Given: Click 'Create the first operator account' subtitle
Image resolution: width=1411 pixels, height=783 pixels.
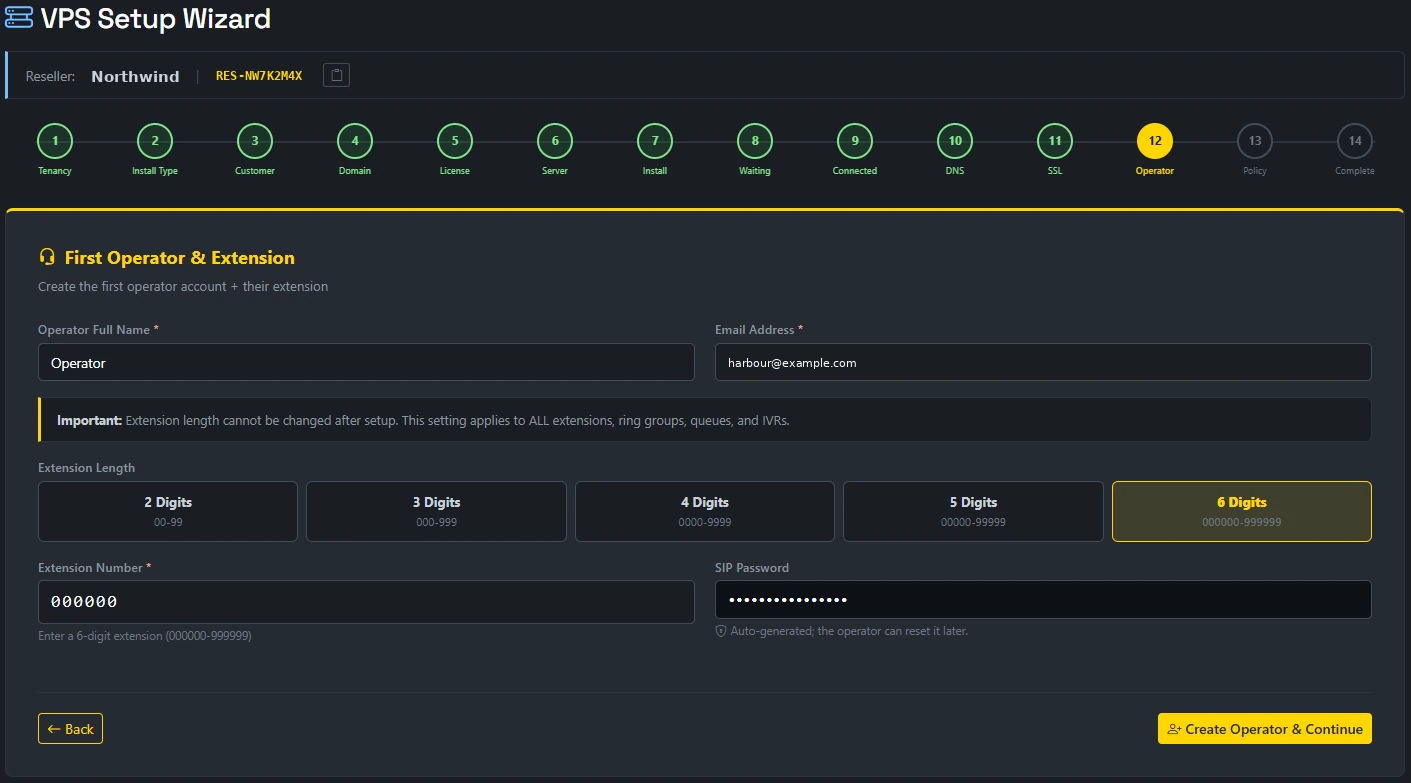Looking at the screenshot, I should pos(183,287).
